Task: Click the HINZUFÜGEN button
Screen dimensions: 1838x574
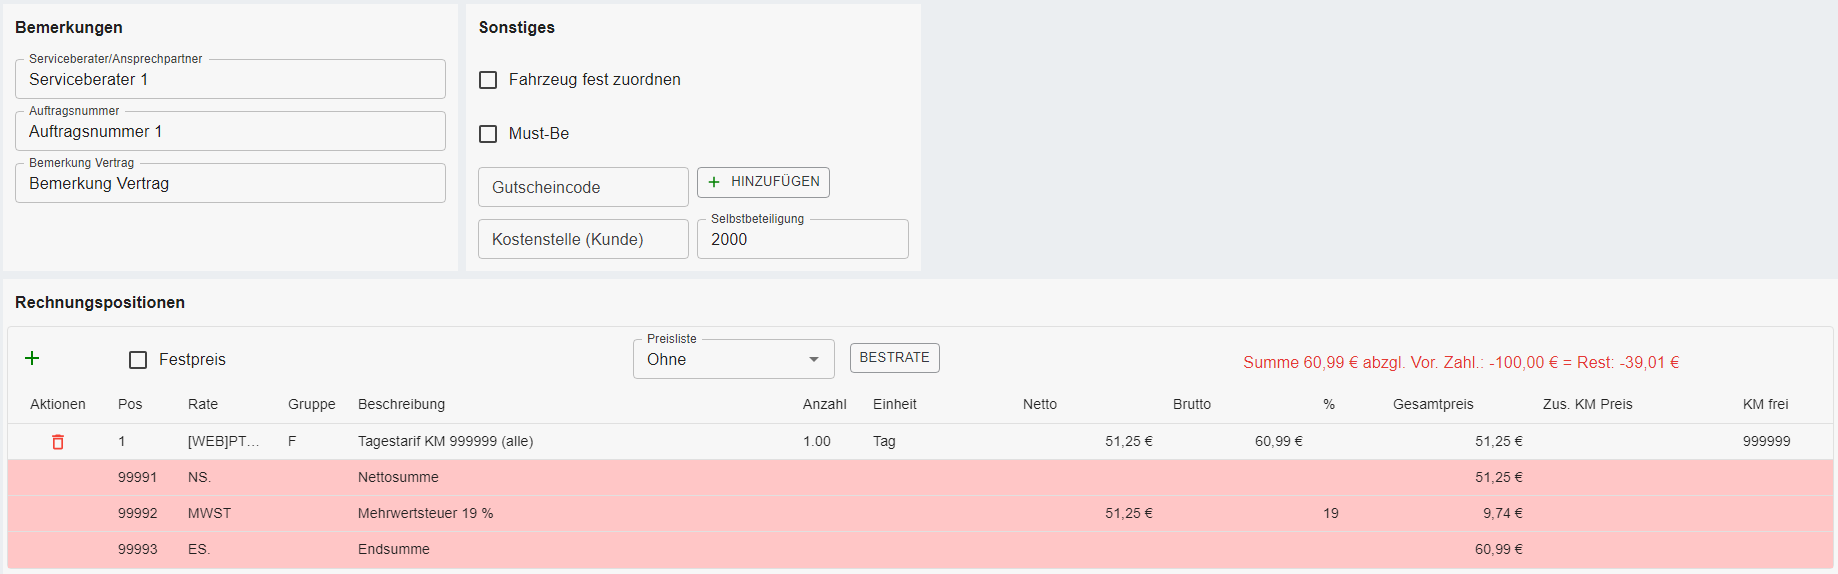Action: 763,182
